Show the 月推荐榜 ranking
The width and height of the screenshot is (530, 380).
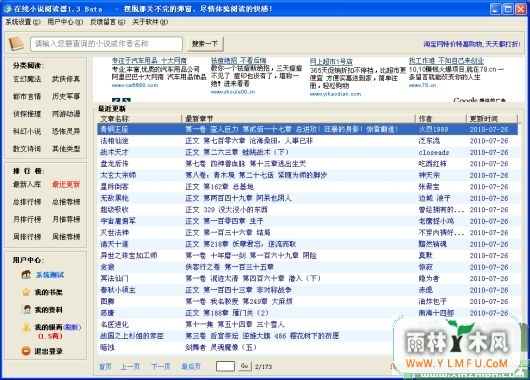coord(66,219)
